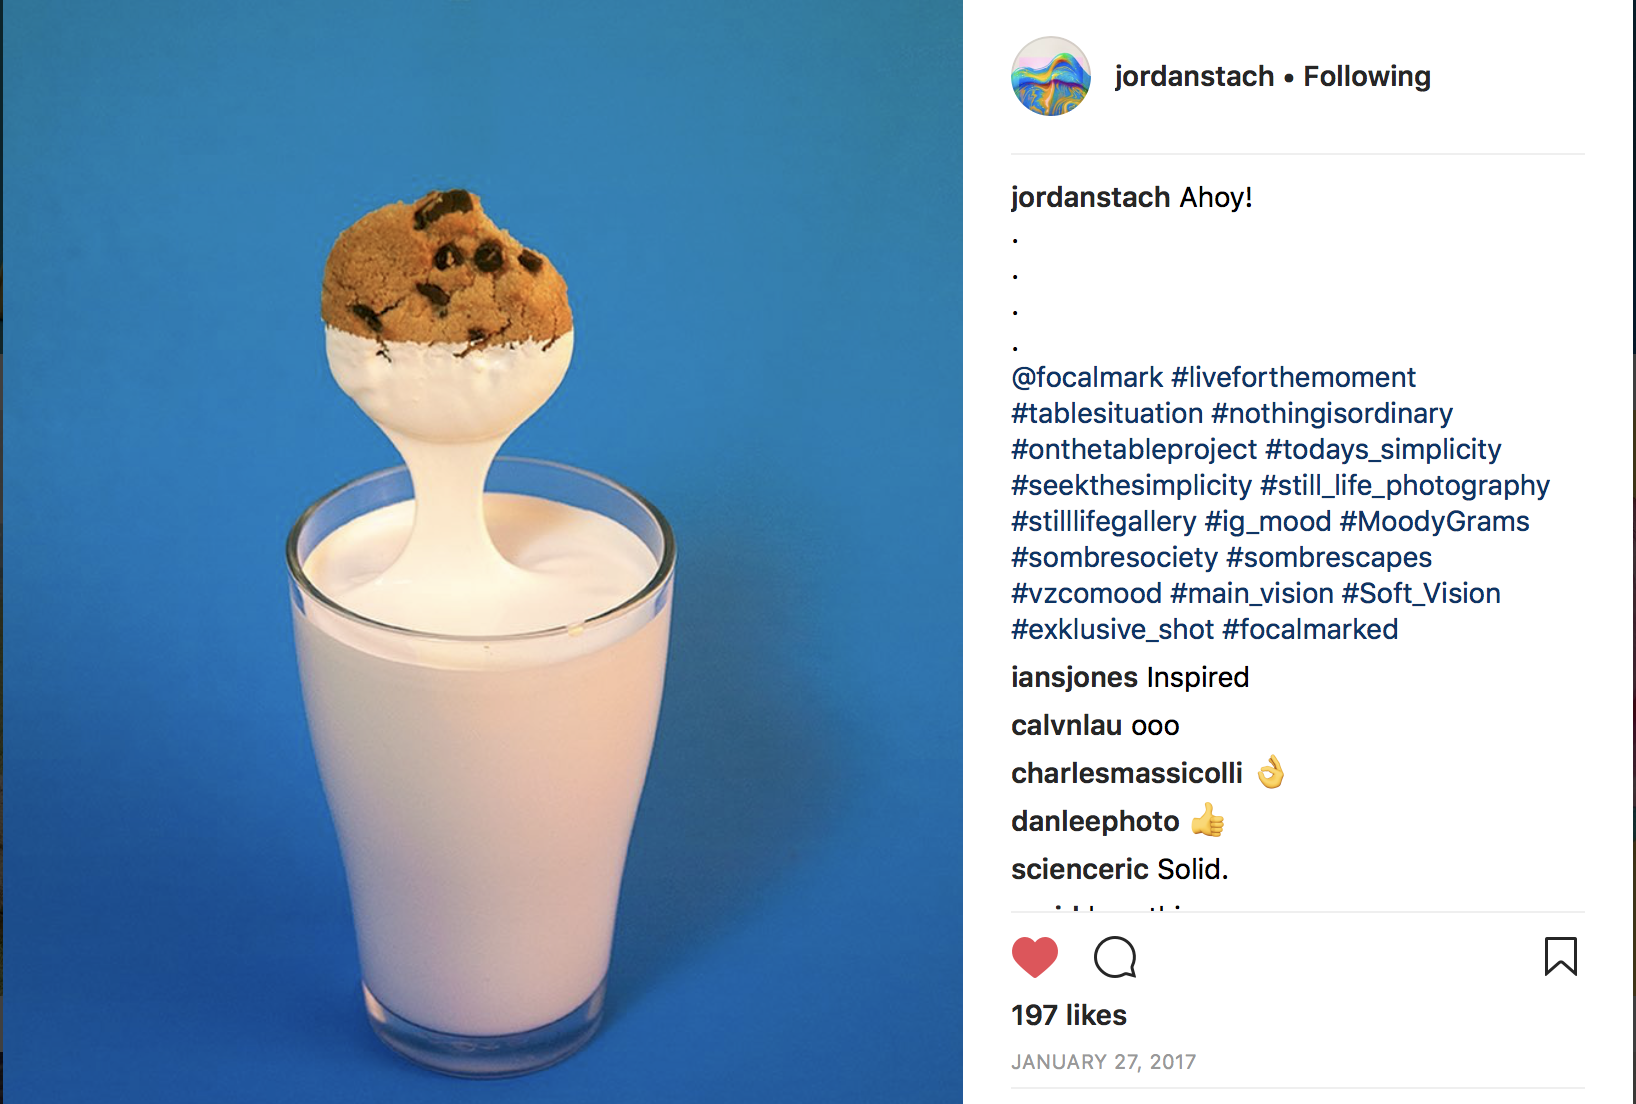
Task: View the 197 likes list
Action: pyautogui.click(x=1069, y=1015)
